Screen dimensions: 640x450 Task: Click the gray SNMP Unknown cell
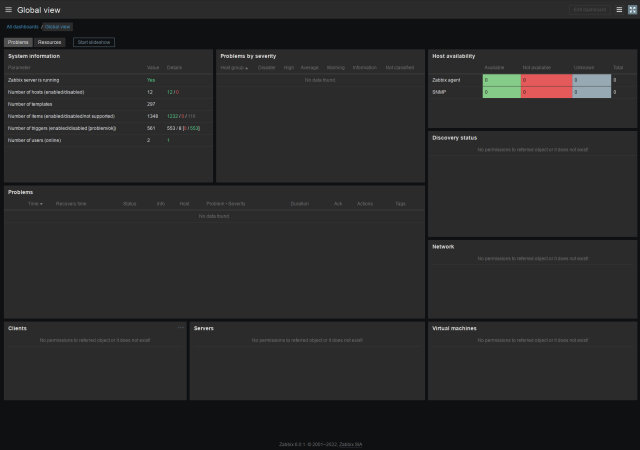591,92
